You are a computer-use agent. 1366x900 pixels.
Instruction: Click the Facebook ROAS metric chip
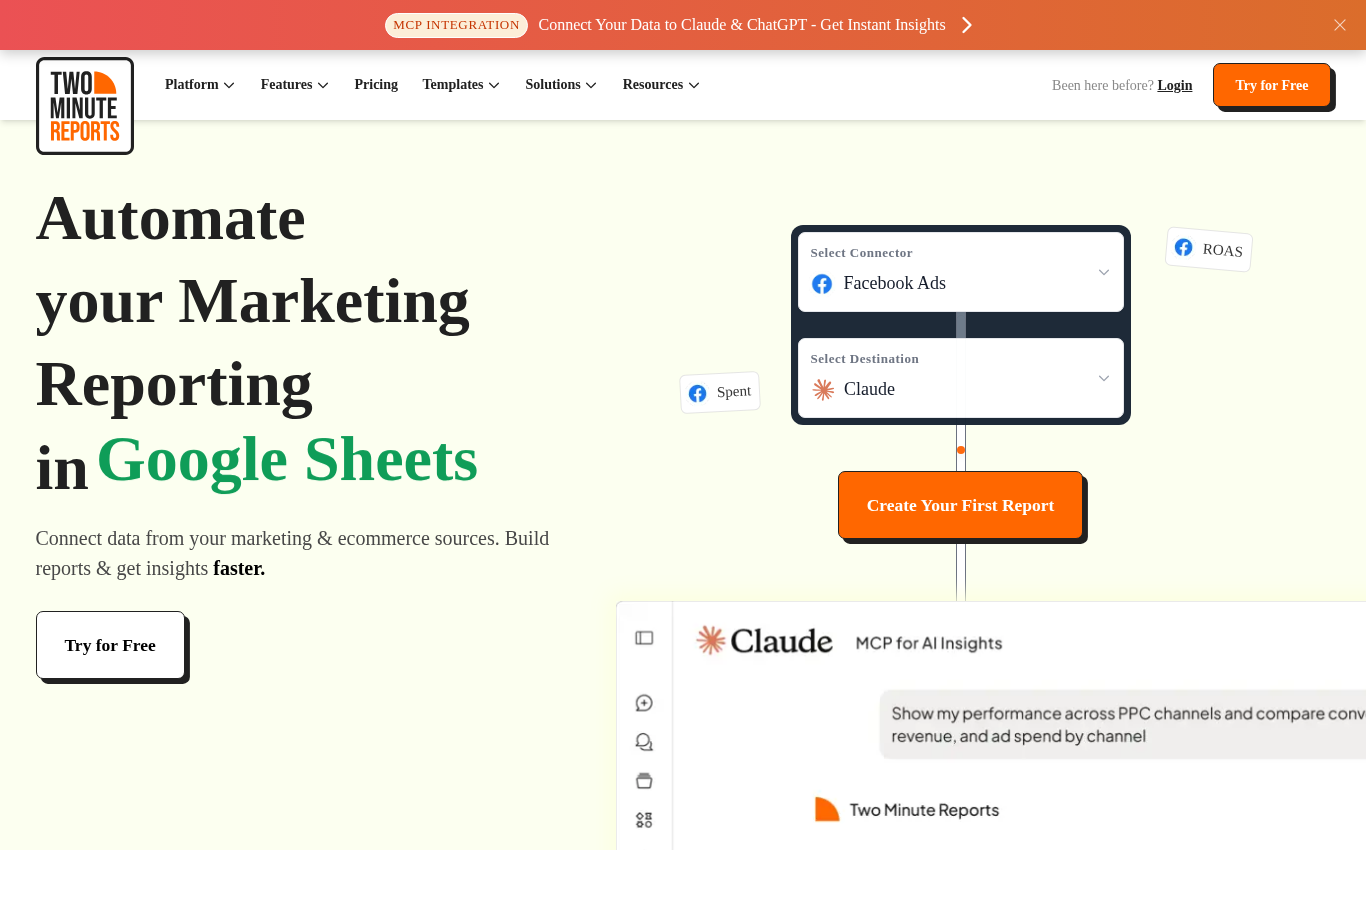point(1209,249)
